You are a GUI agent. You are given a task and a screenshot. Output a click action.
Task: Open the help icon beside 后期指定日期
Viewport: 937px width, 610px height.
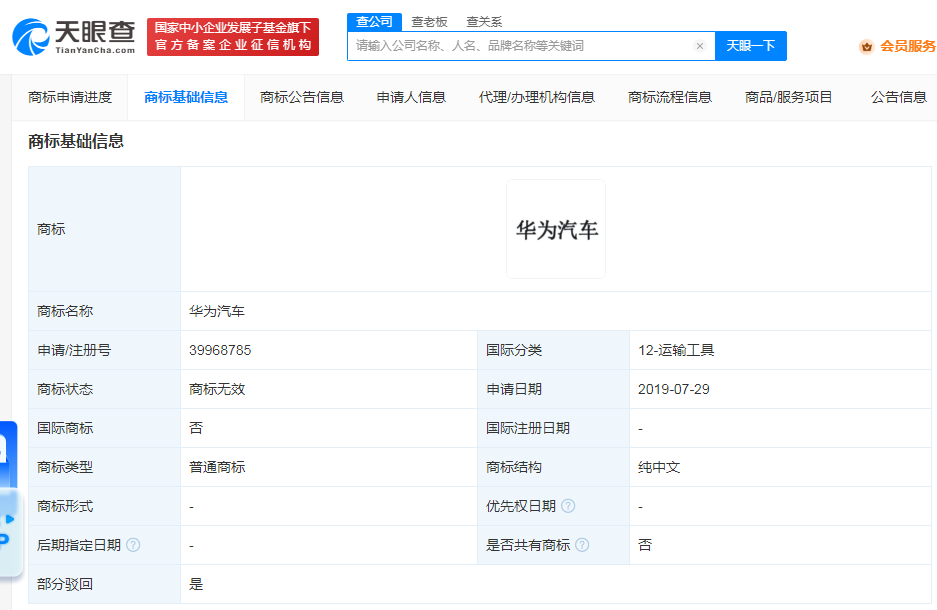(133, 545)
